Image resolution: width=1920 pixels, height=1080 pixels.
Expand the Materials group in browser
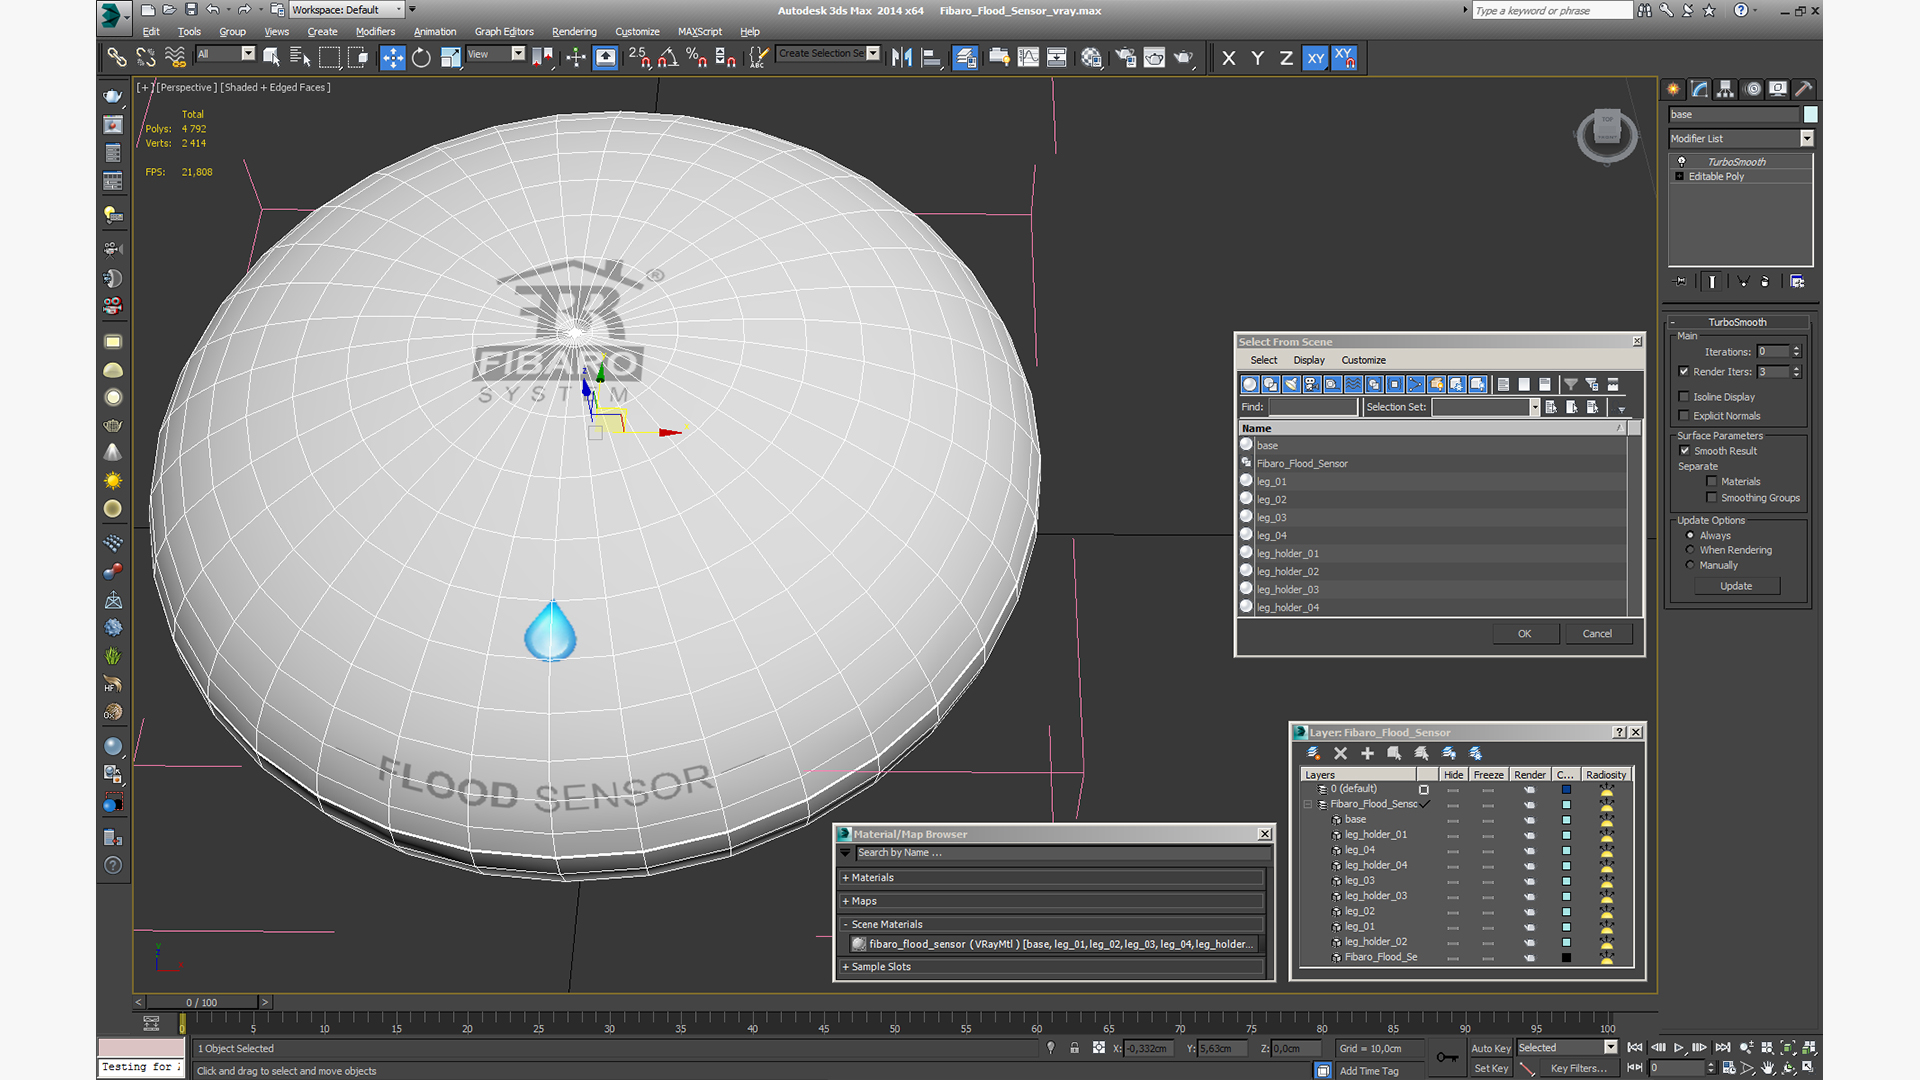[x=1052, y=878]
